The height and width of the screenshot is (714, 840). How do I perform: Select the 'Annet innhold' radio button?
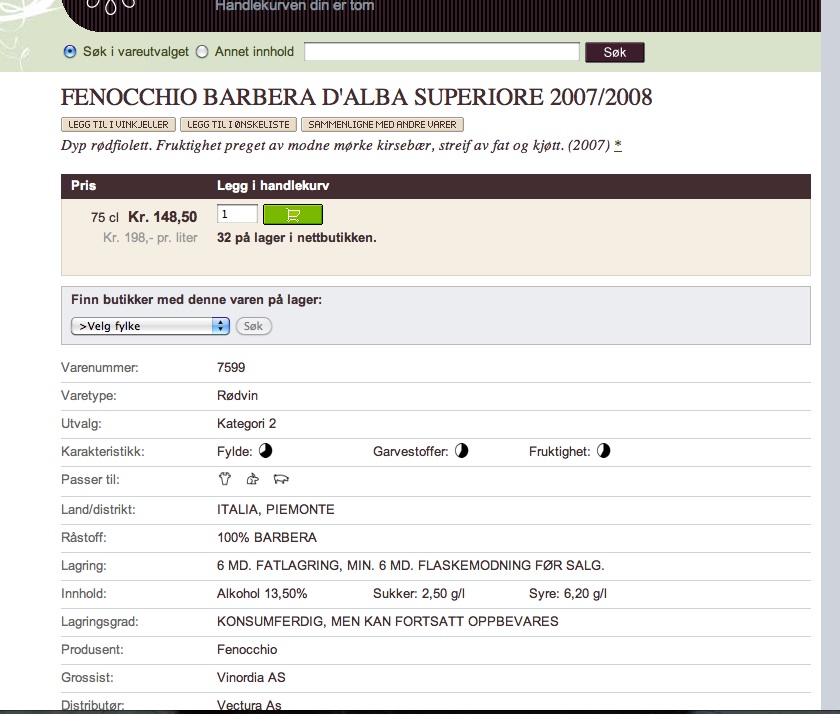(202, 52)
